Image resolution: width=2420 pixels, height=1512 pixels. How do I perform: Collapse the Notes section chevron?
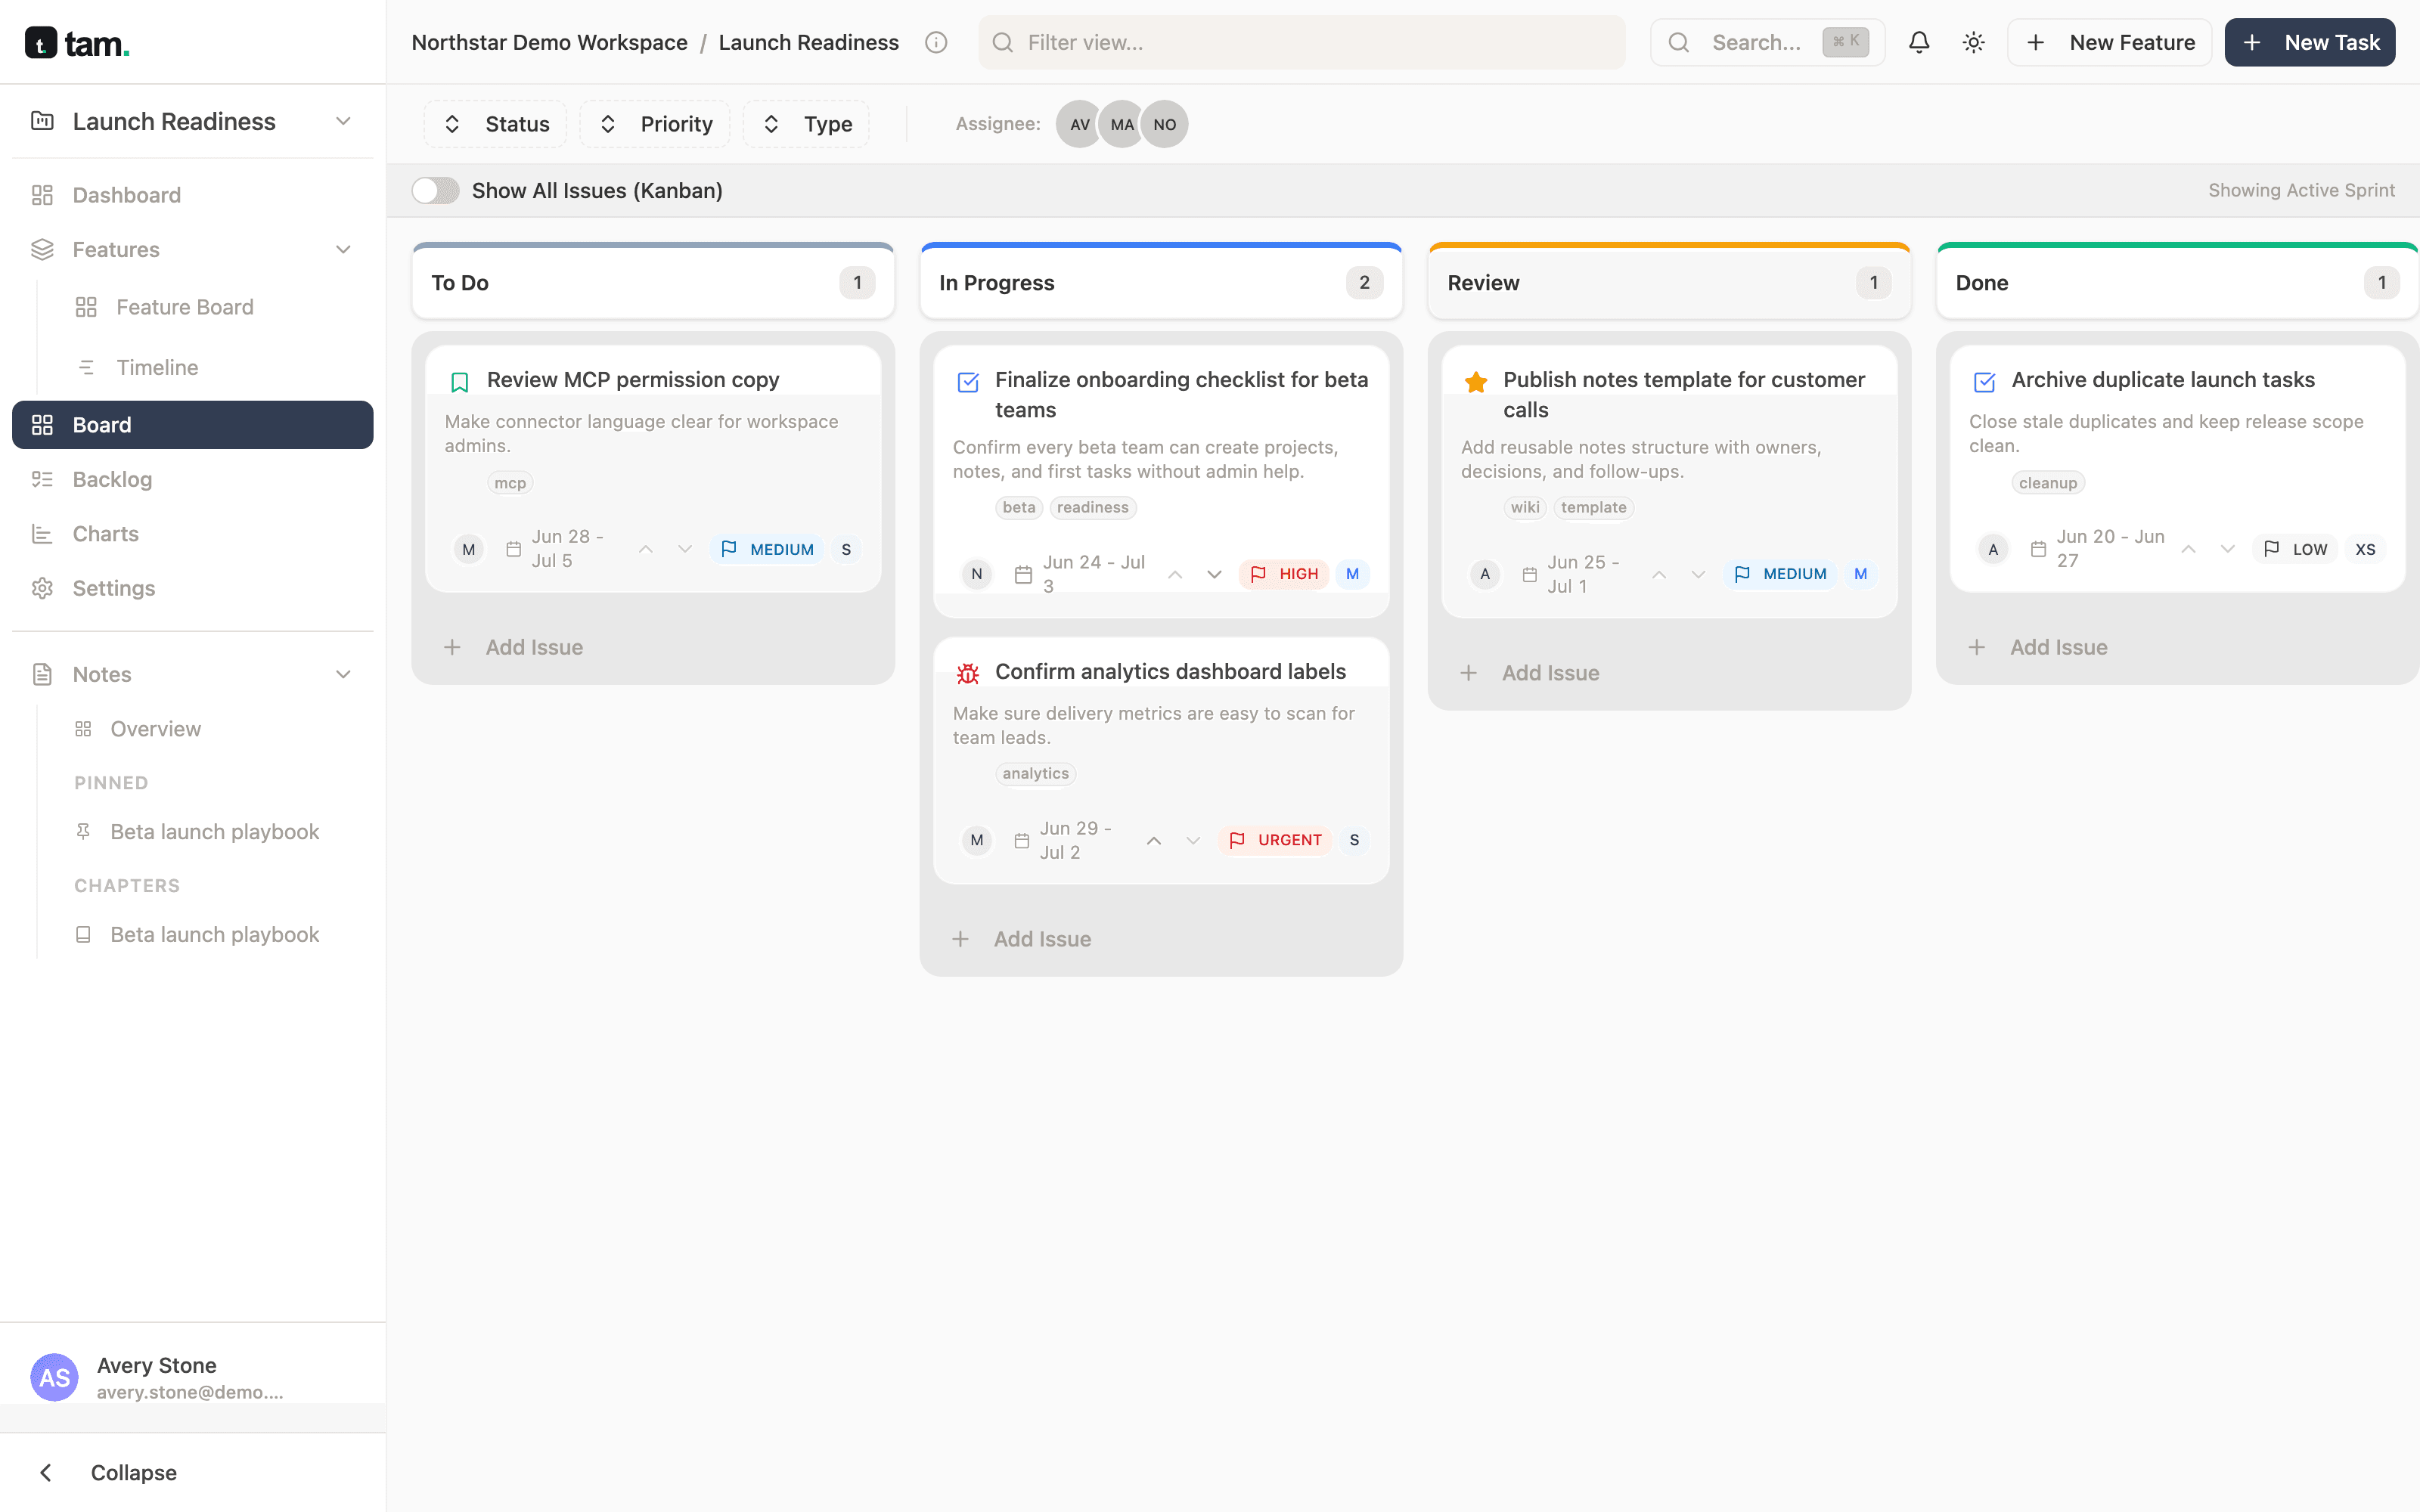[343, 674]
